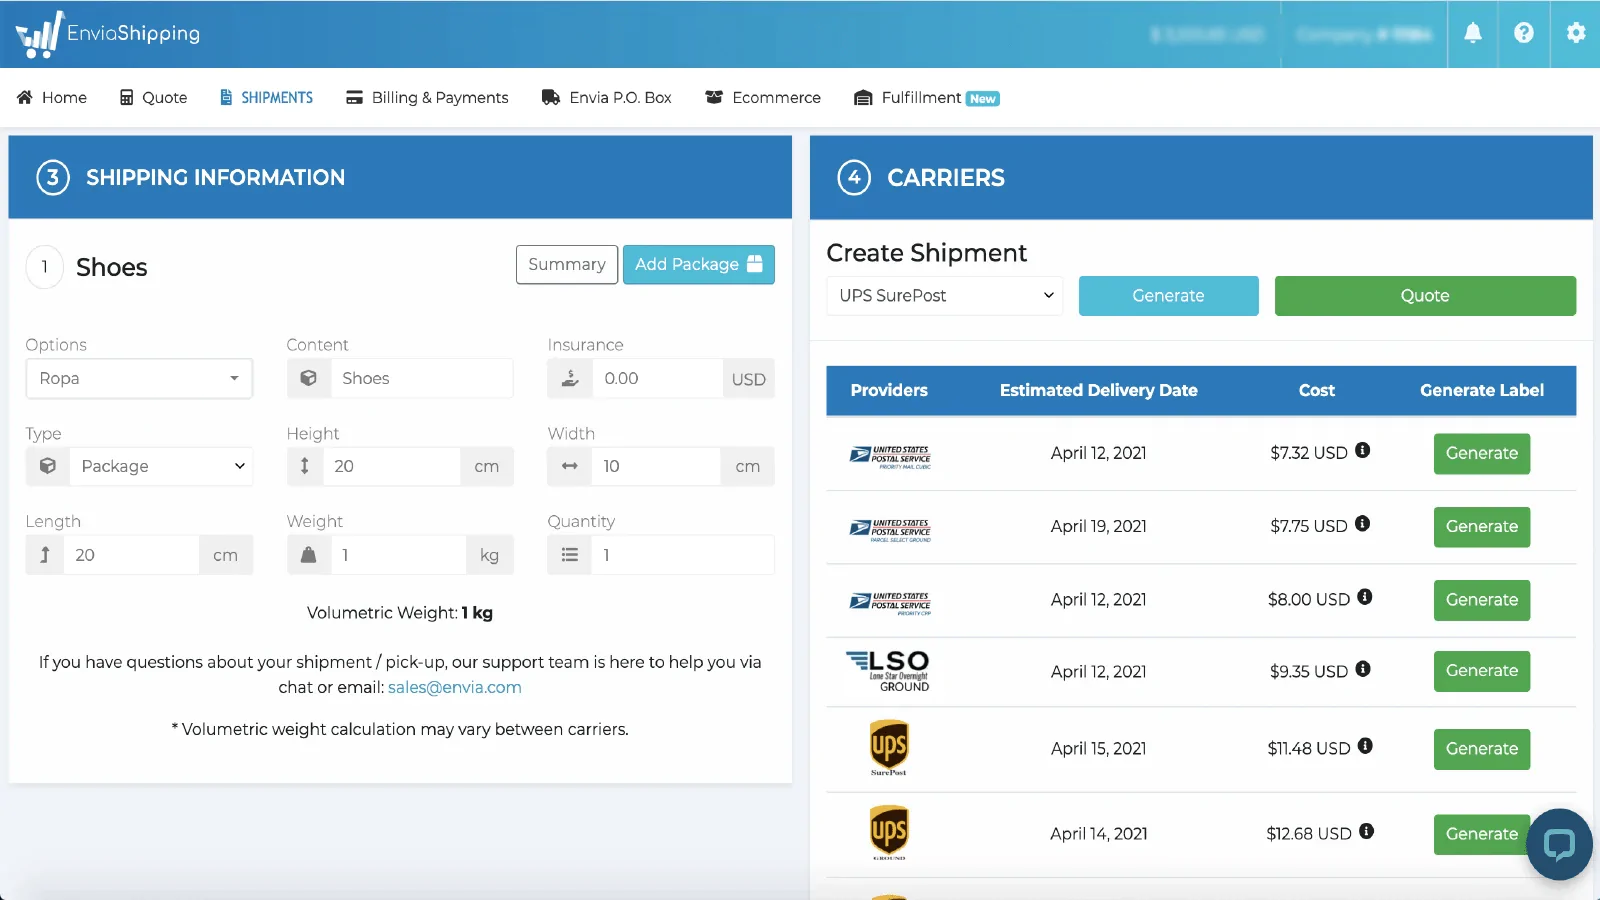
Task: Click the green Quote button
Action: [1425, 296]
